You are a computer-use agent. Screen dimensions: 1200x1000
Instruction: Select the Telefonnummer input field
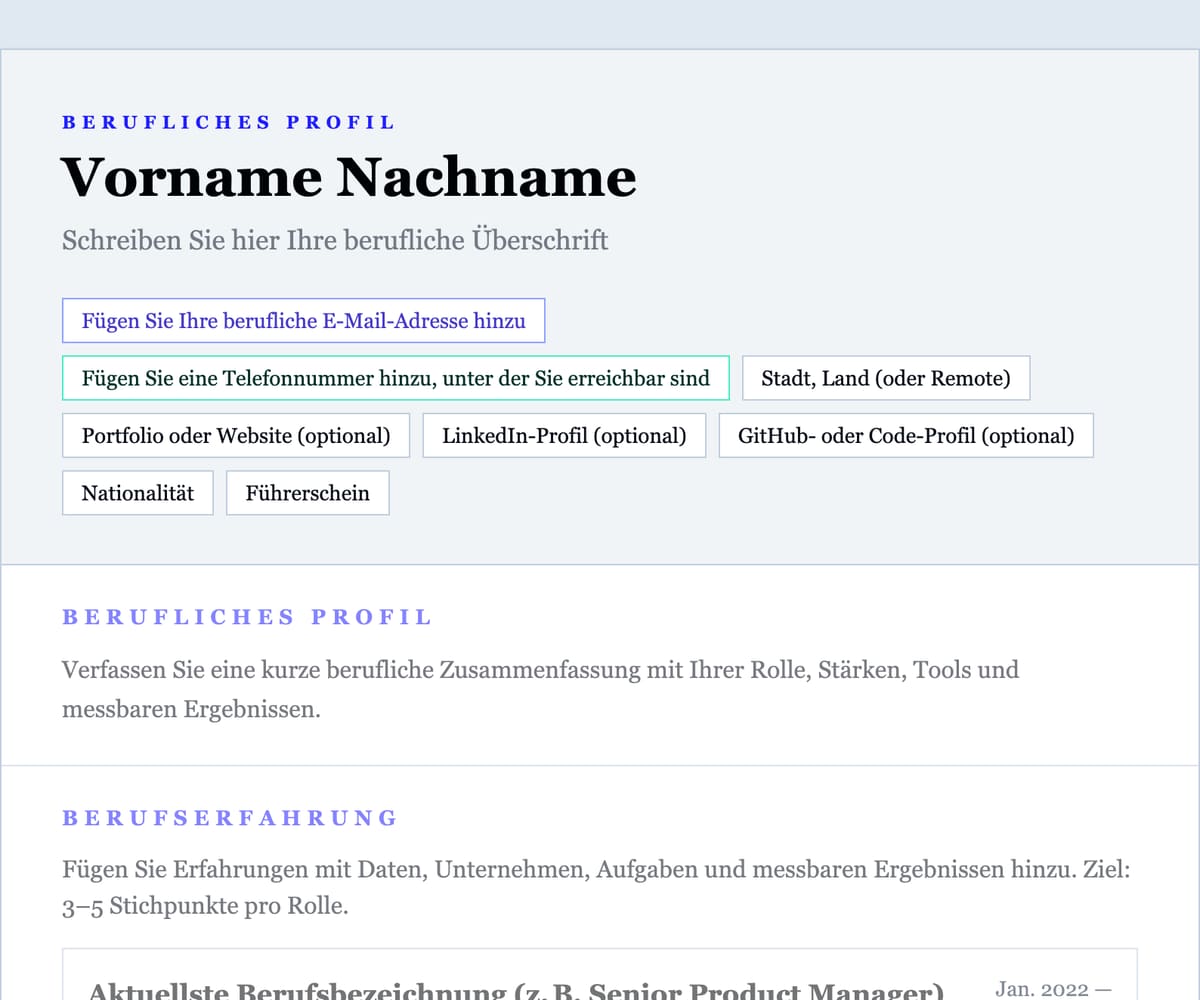pyautogui.click(x=396, y=378)
